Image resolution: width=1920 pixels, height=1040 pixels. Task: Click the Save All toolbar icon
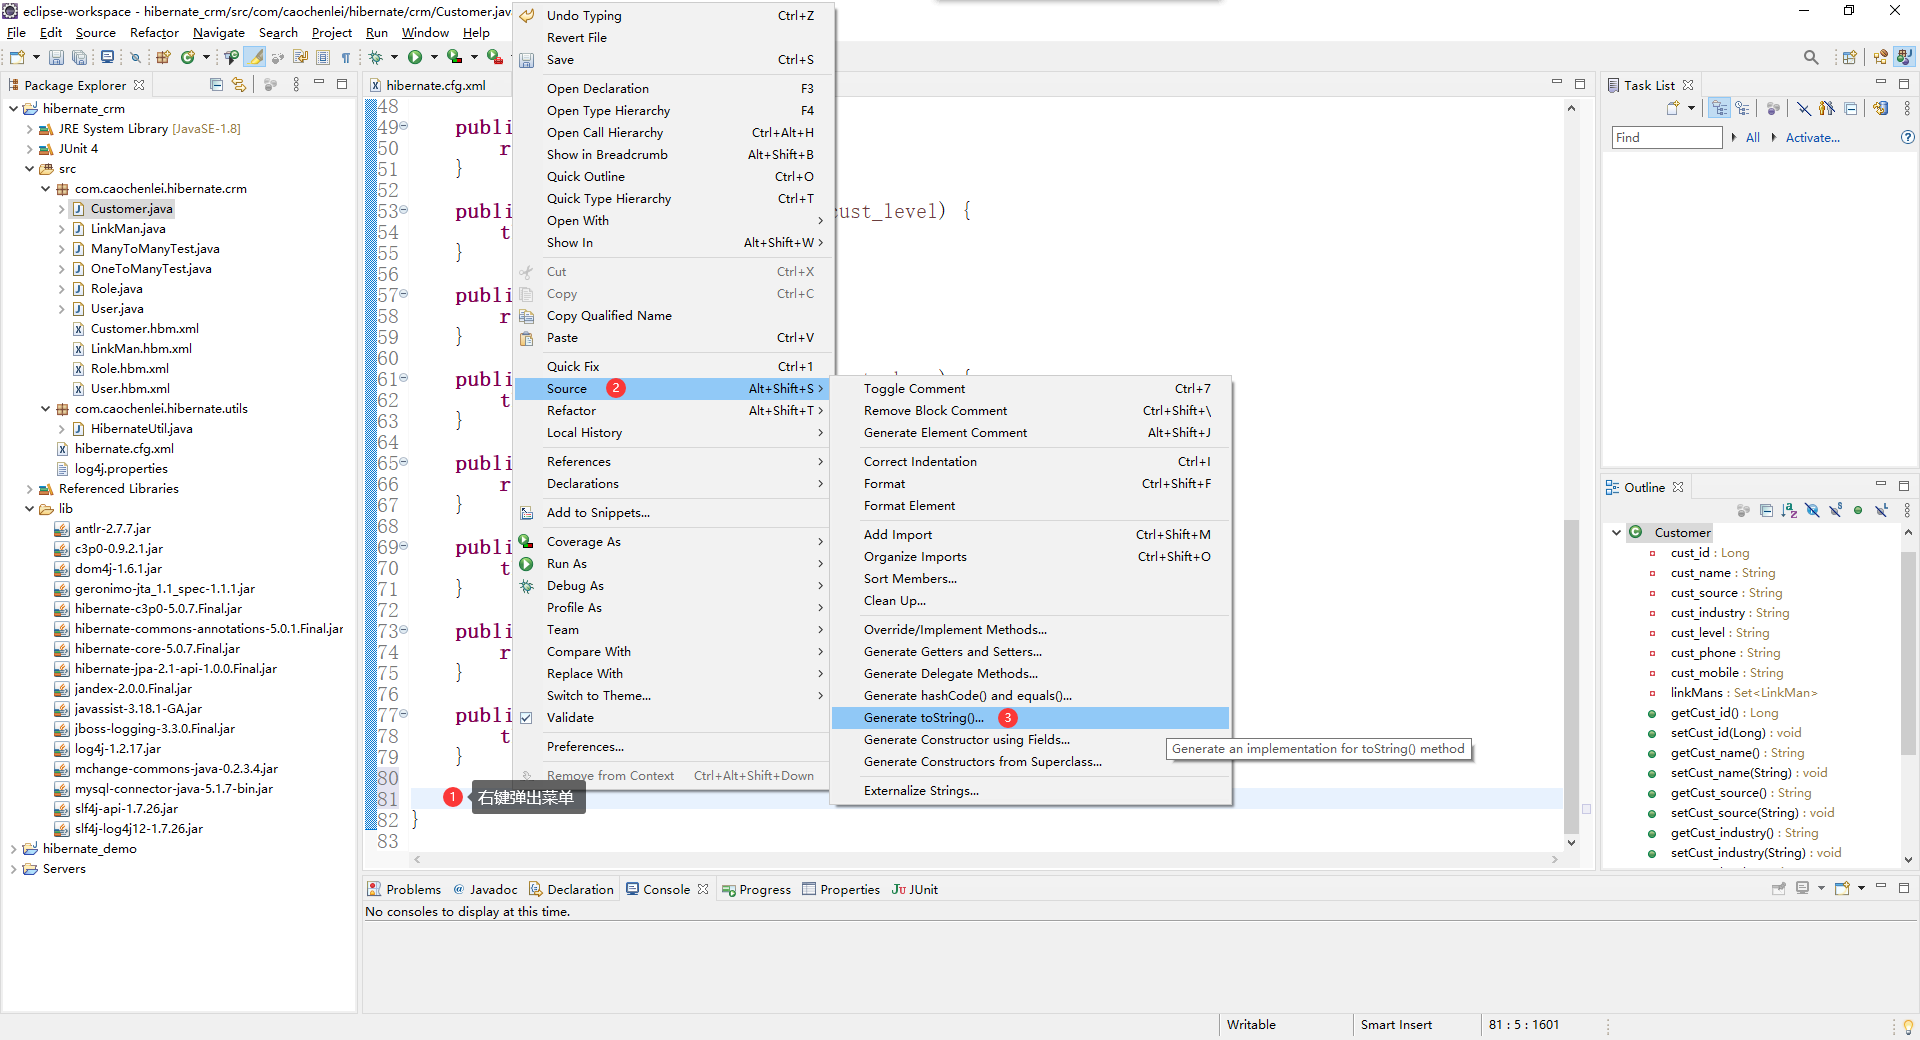click(79, 57)
